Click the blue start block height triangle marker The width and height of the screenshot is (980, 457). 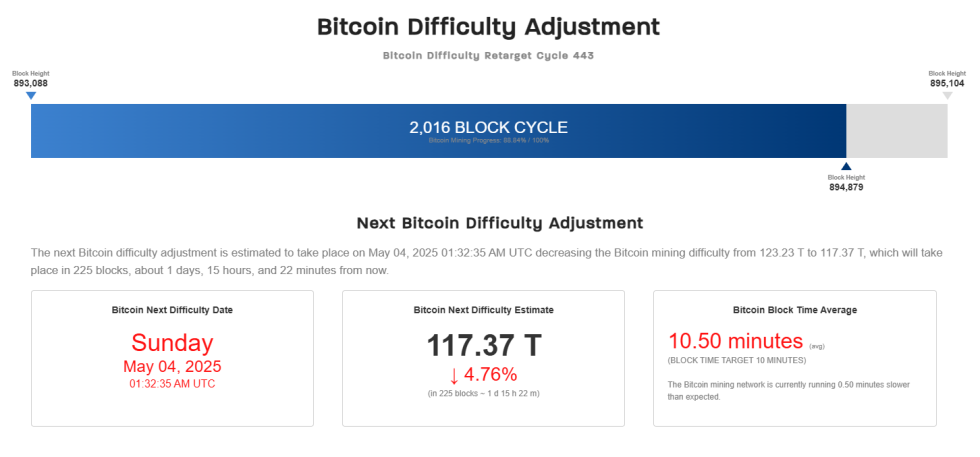[x=31, y=96]
